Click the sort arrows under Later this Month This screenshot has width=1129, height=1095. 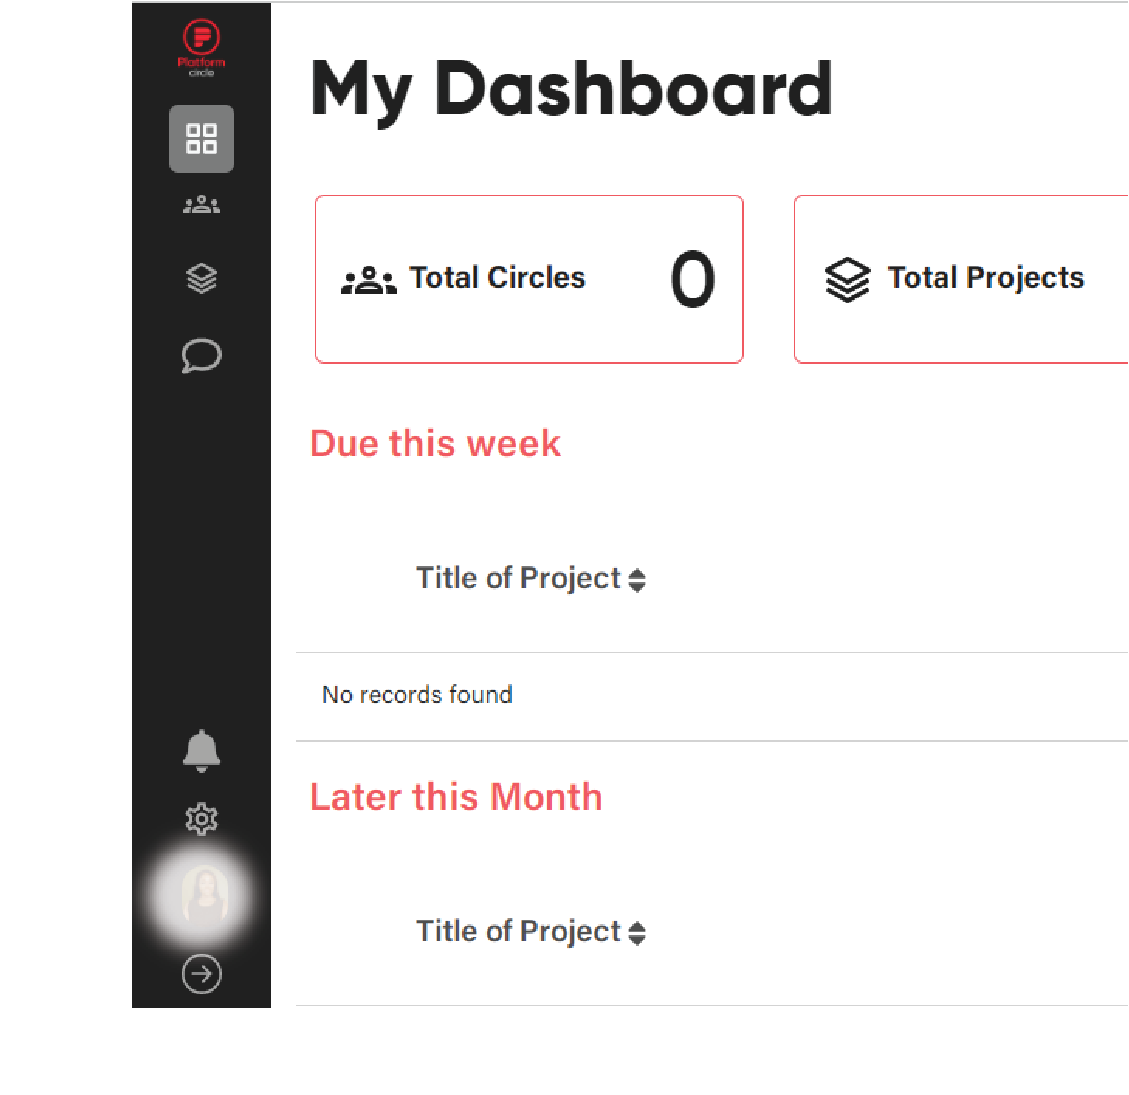point(637,933)
